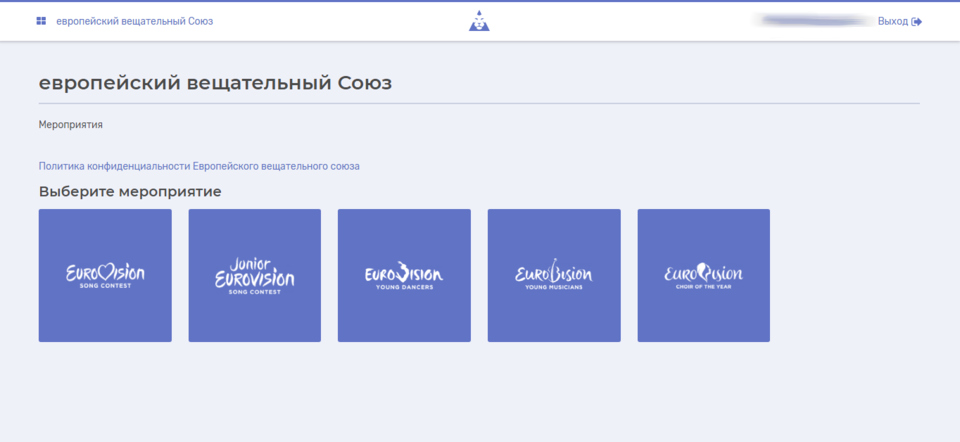960x442 pixels.
Task: Click the Мероприятия breadcrumb text
Action: pyautogui.click(x=70, y=125)
